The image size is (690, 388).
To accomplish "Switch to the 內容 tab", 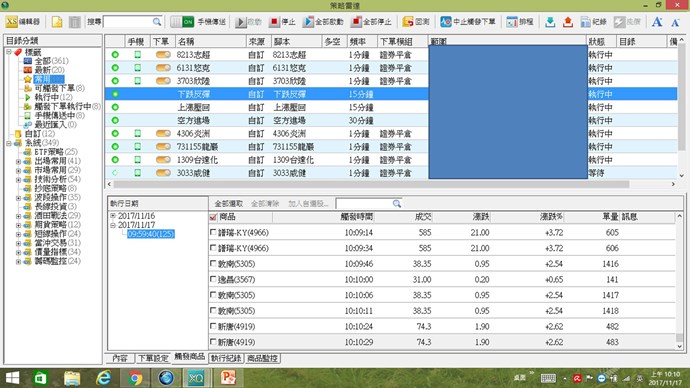I will 120,358.
